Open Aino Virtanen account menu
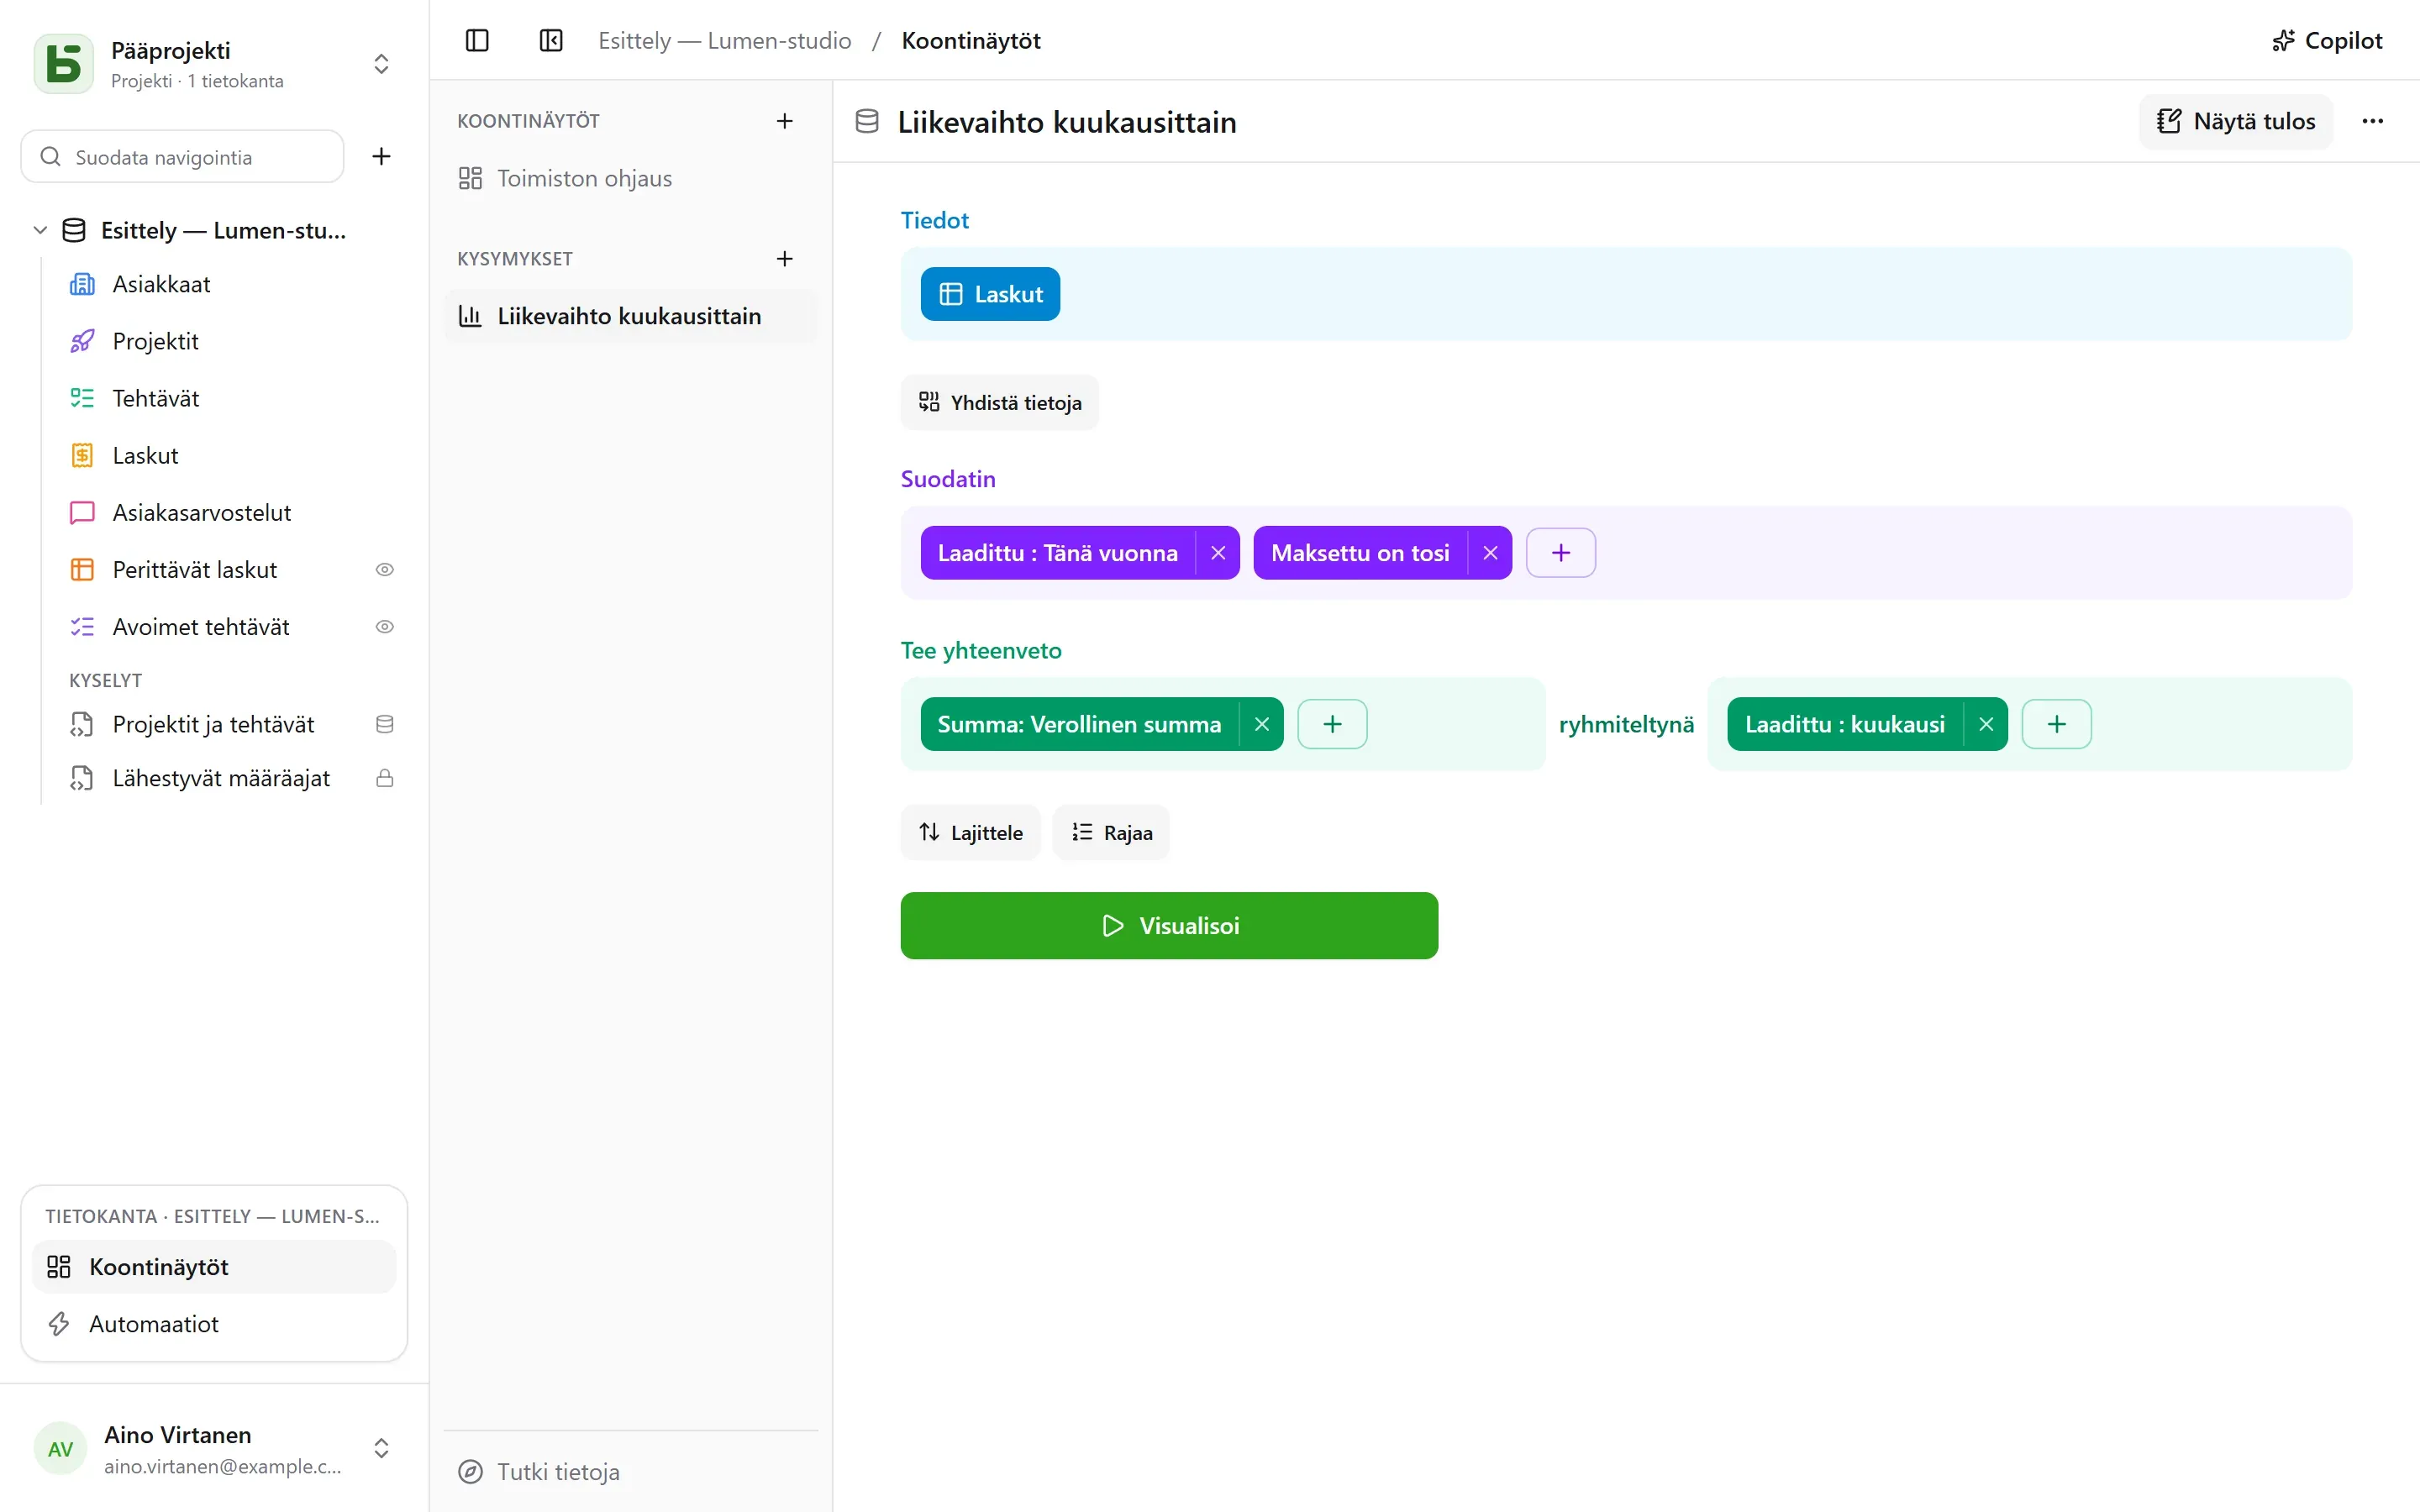The image size is (2420, 1512). click(214, 1448)
